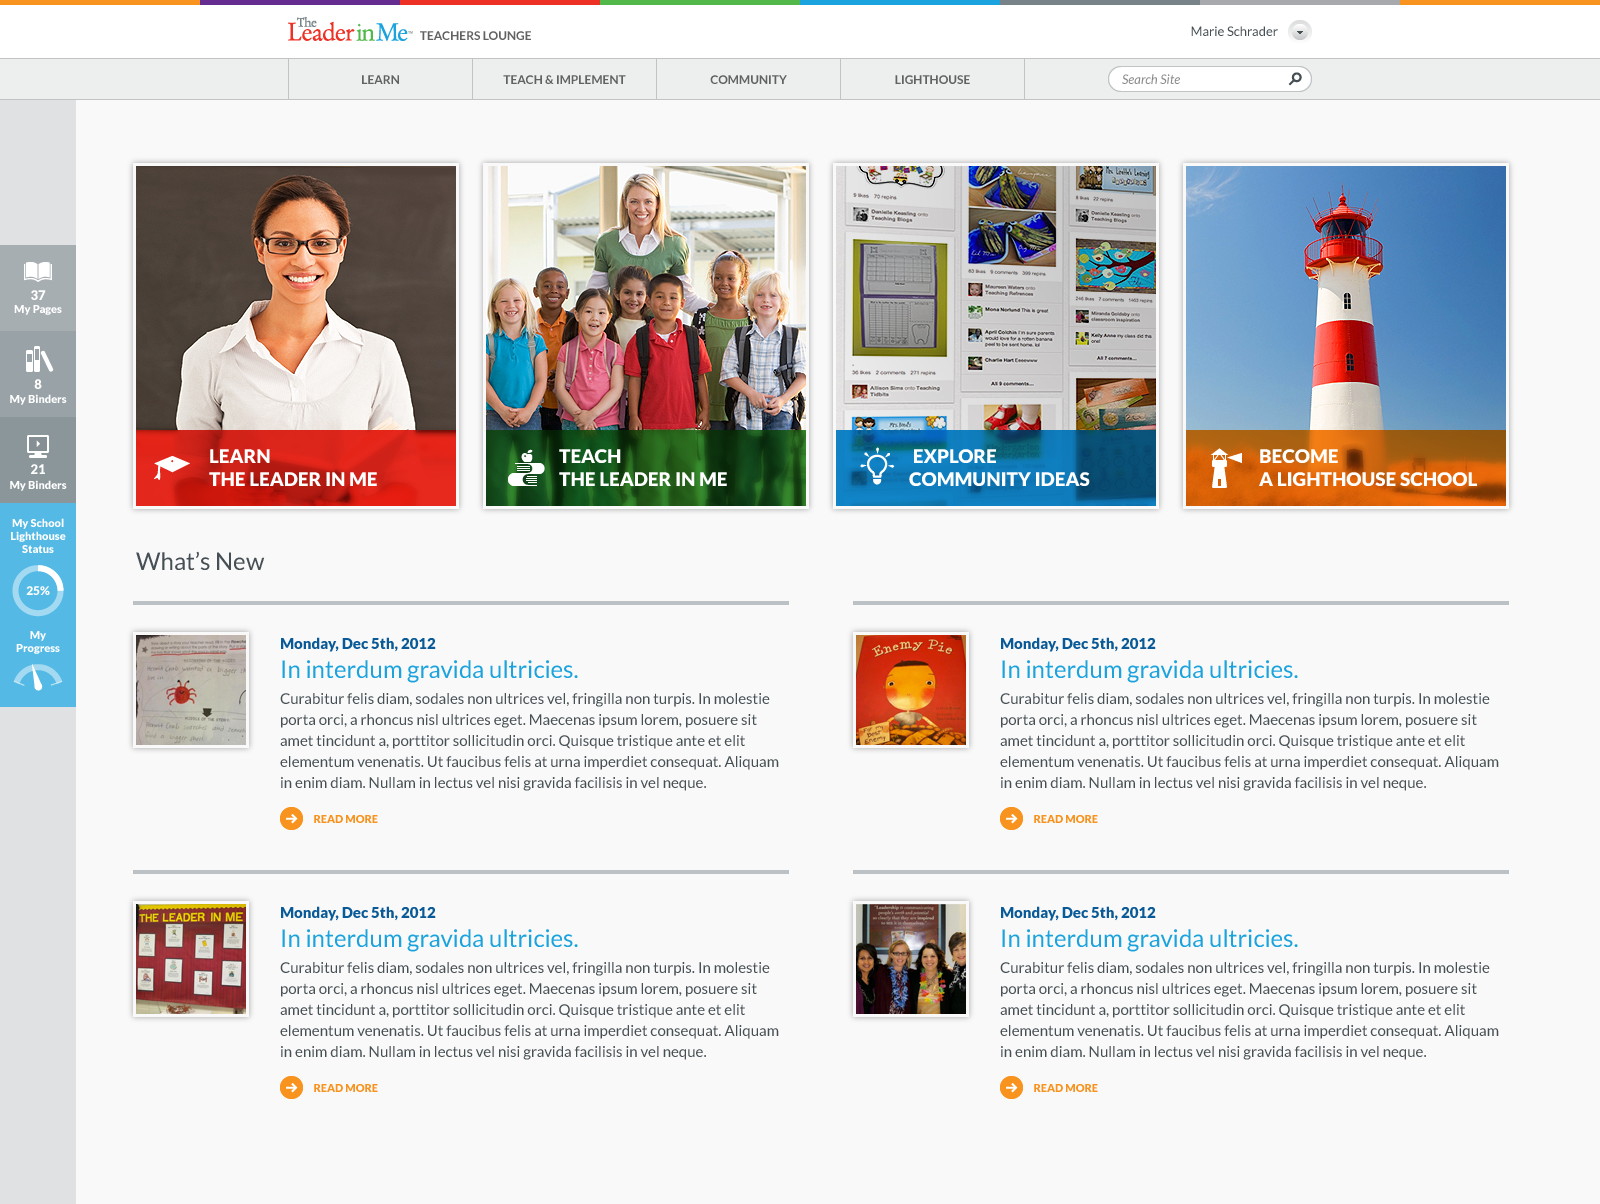The width and height of the screenshot is (1600, 1204).
Task: Click READ MORE under group photo article
Action: tap(1065, 1088)
